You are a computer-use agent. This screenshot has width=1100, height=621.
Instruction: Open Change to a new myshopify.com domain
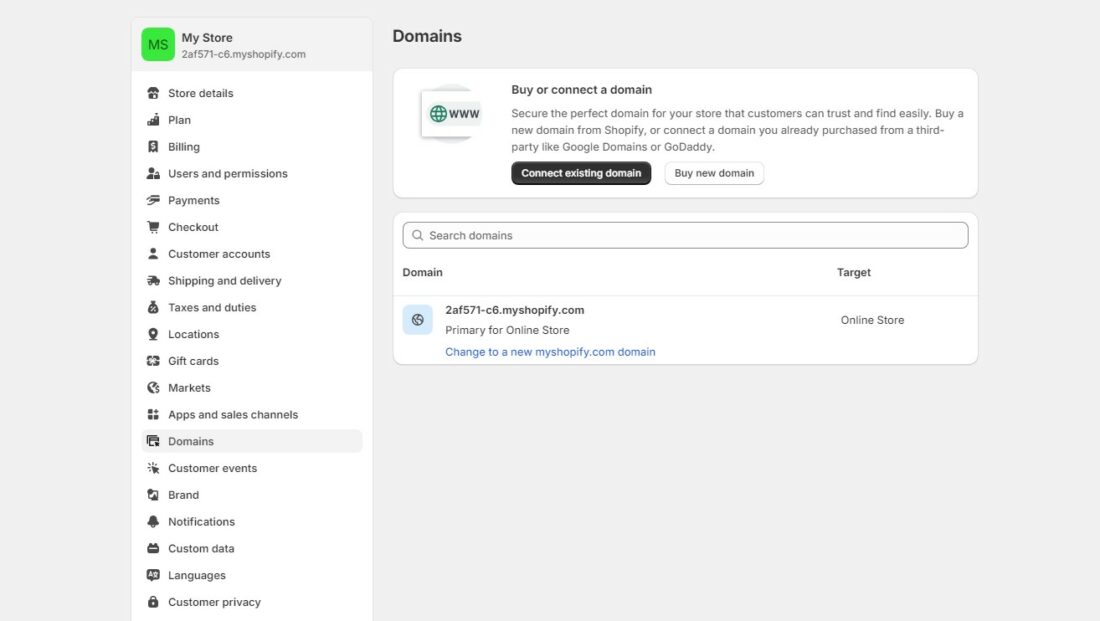550,351
